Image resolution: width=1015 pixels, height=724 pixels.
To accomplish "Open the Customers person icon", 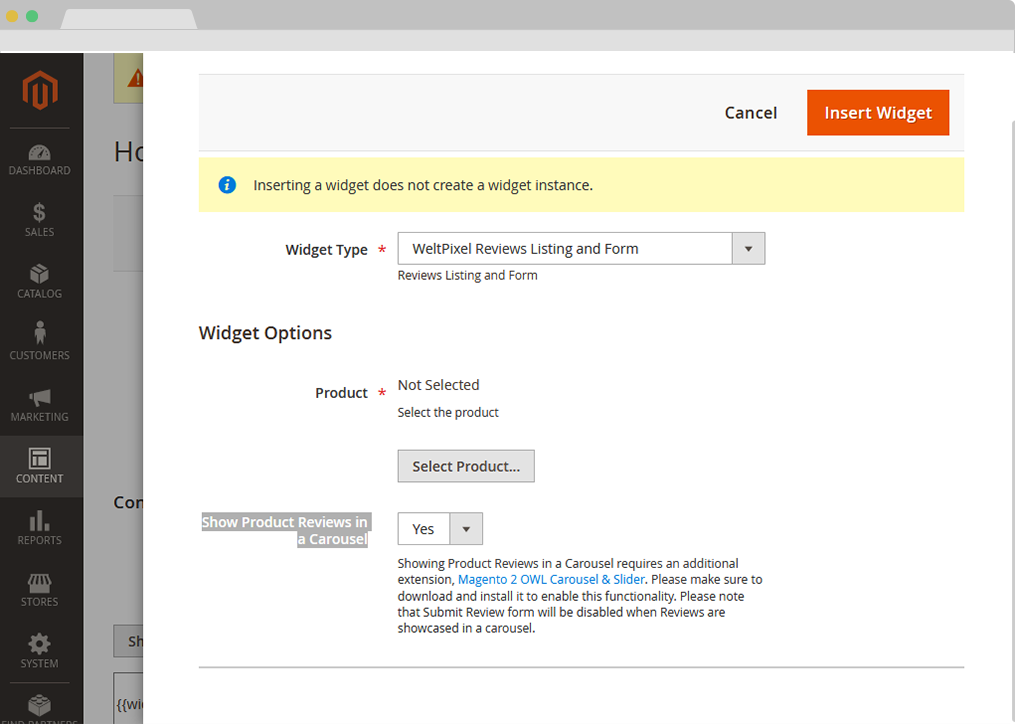I will click(40, 333).
